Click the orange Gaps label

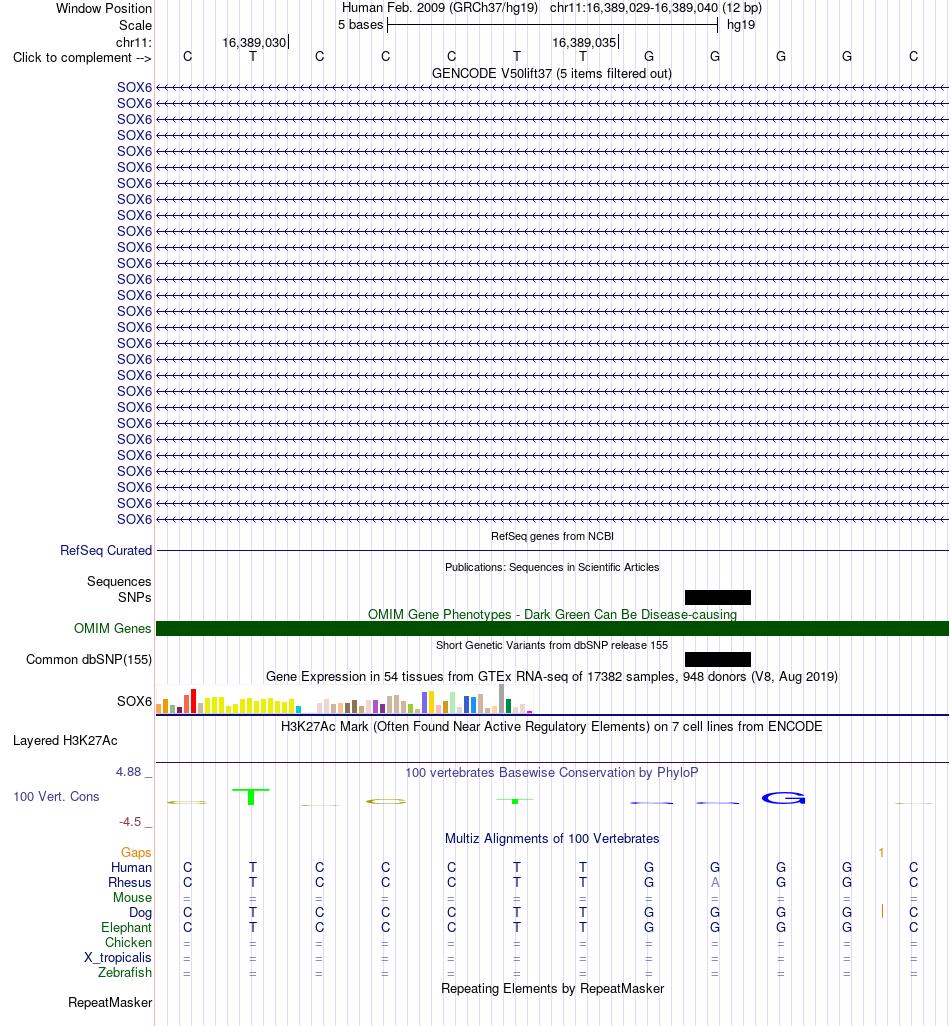[x=136, y=852]
